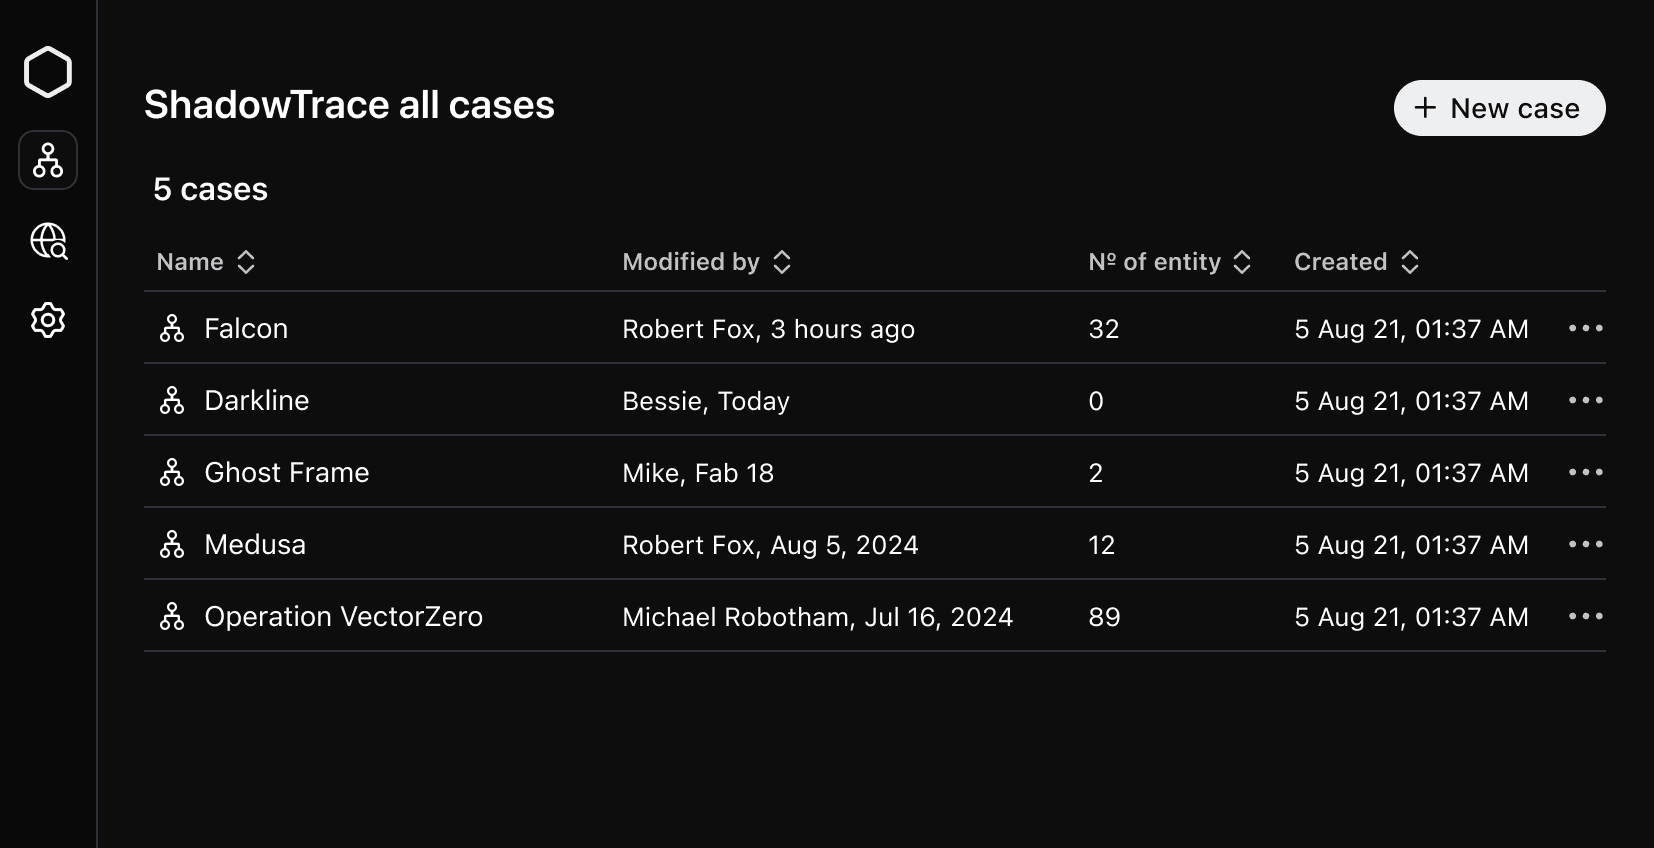This screenshot has width=1654, height=848.
Task: Open the Darkline case
Action: pos(257,401)
